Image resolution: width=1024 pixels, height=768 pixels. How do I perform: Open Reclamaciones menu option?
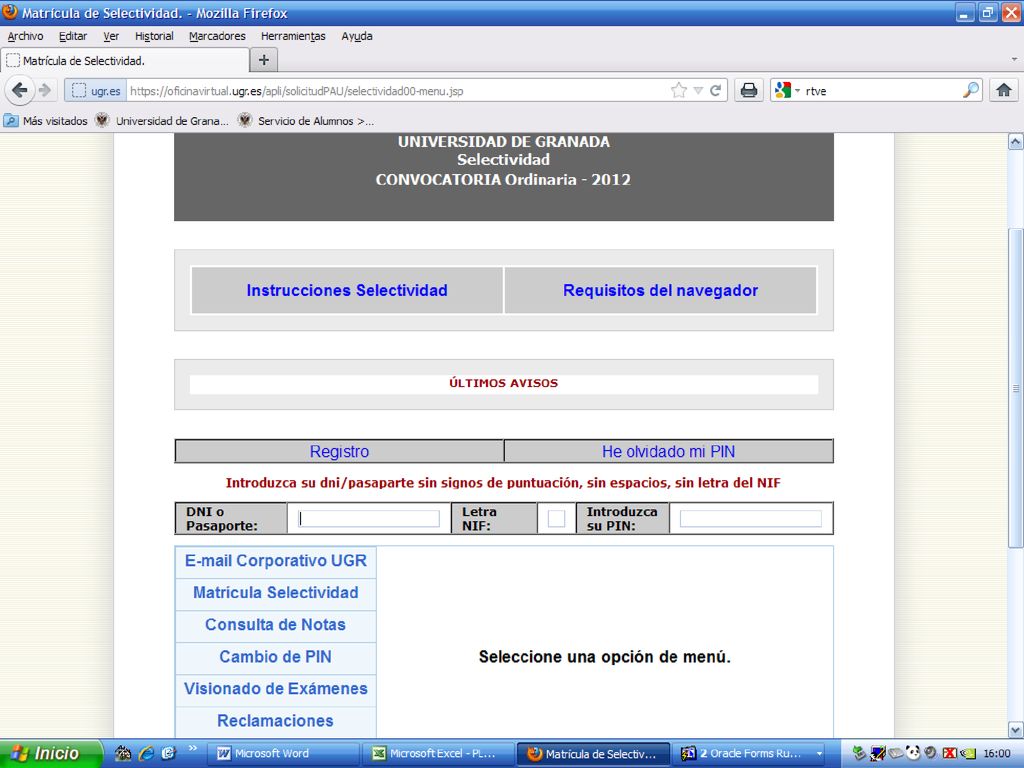[276, 721]
